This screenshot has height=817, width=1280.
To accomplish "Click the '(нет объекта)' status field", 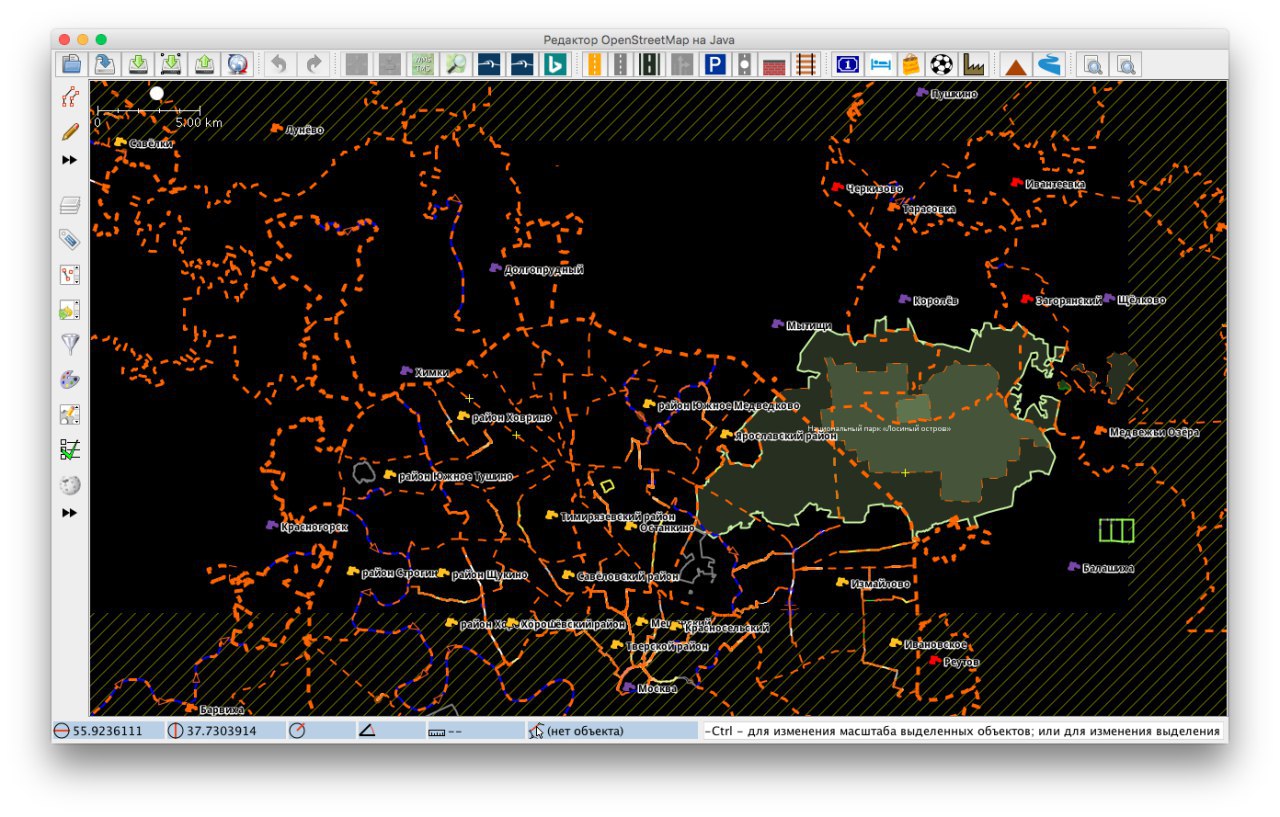I will tap(612, 731).
